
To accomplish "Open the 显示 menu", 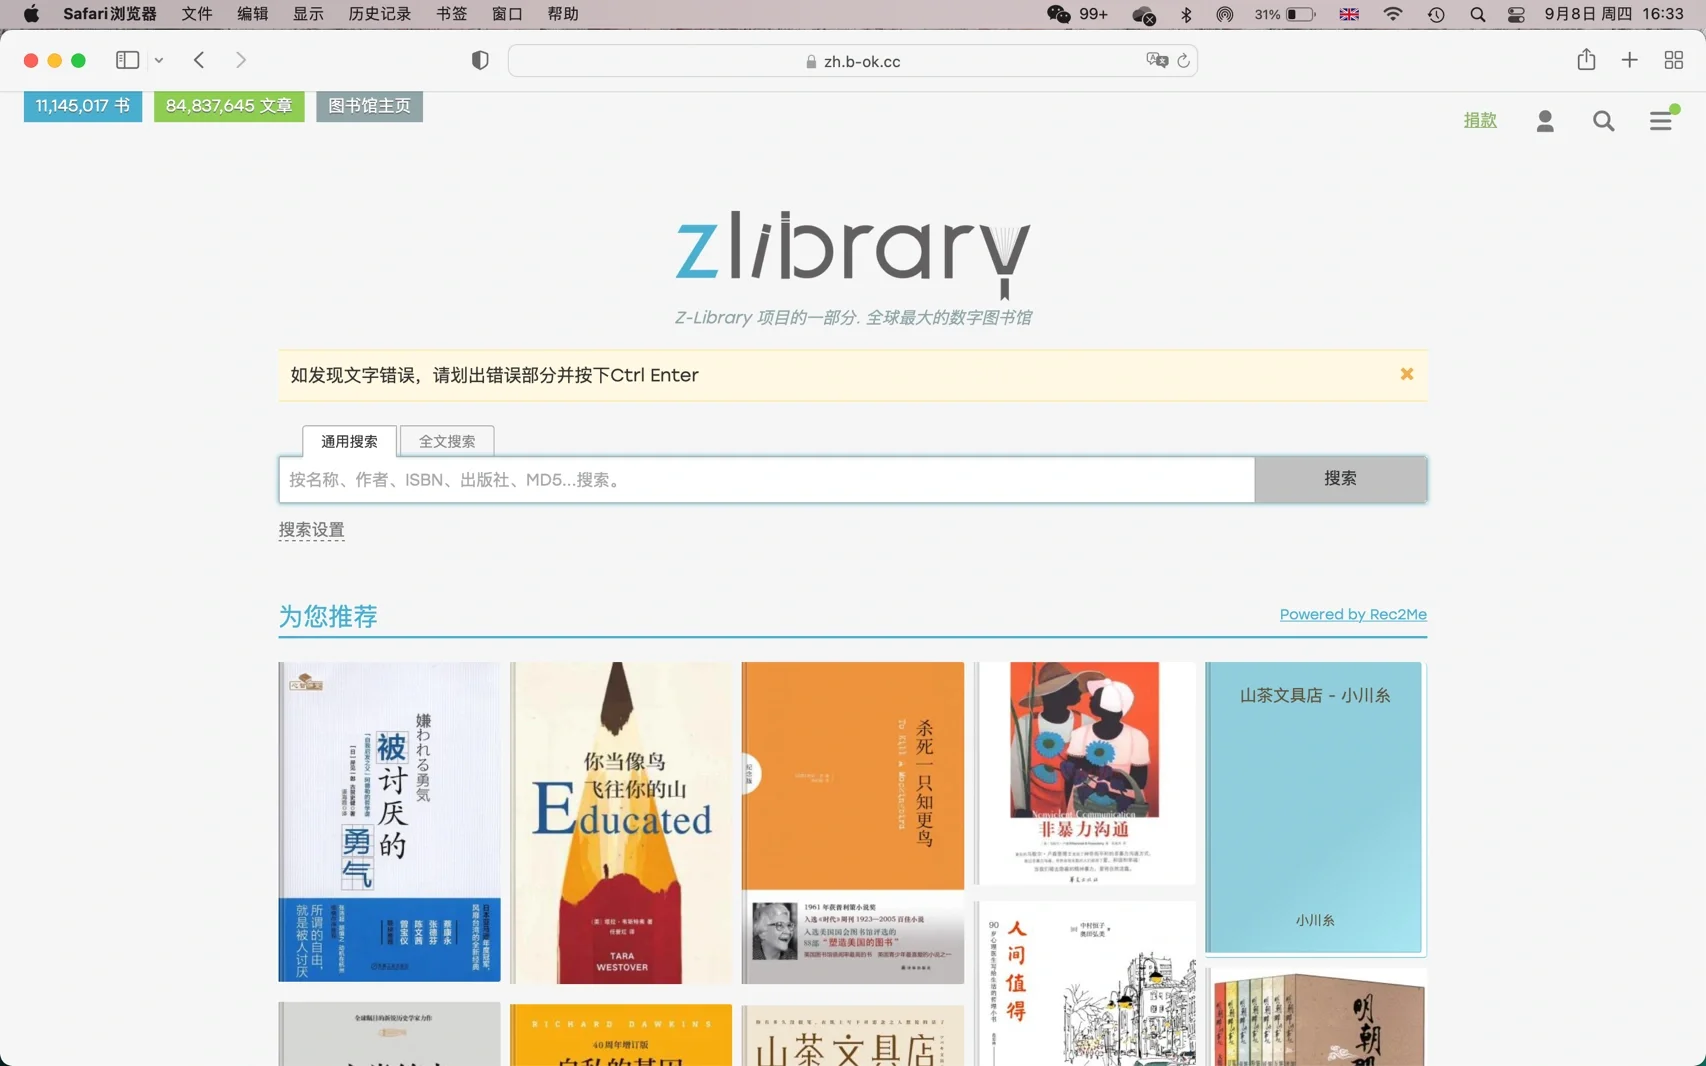I will pyautogui.click(x=308, y=14).
